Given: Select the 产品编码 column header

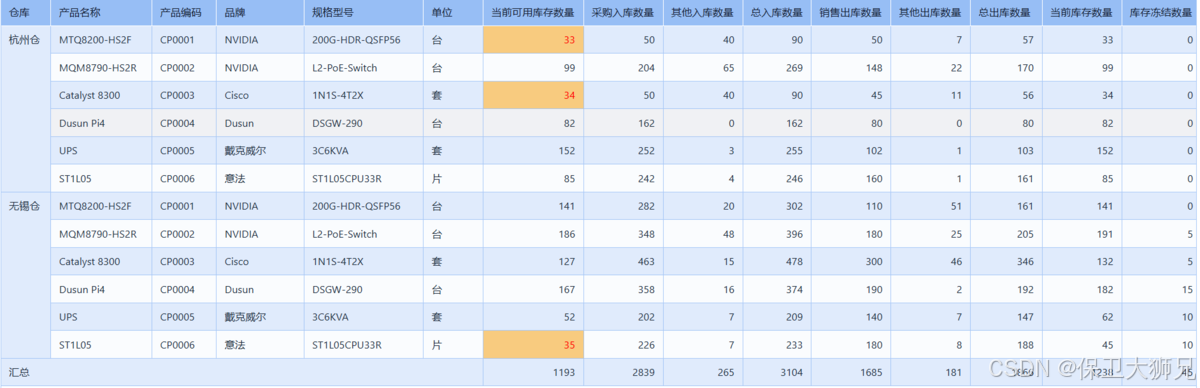Looking at the screenshot, I should coord(184,13).
